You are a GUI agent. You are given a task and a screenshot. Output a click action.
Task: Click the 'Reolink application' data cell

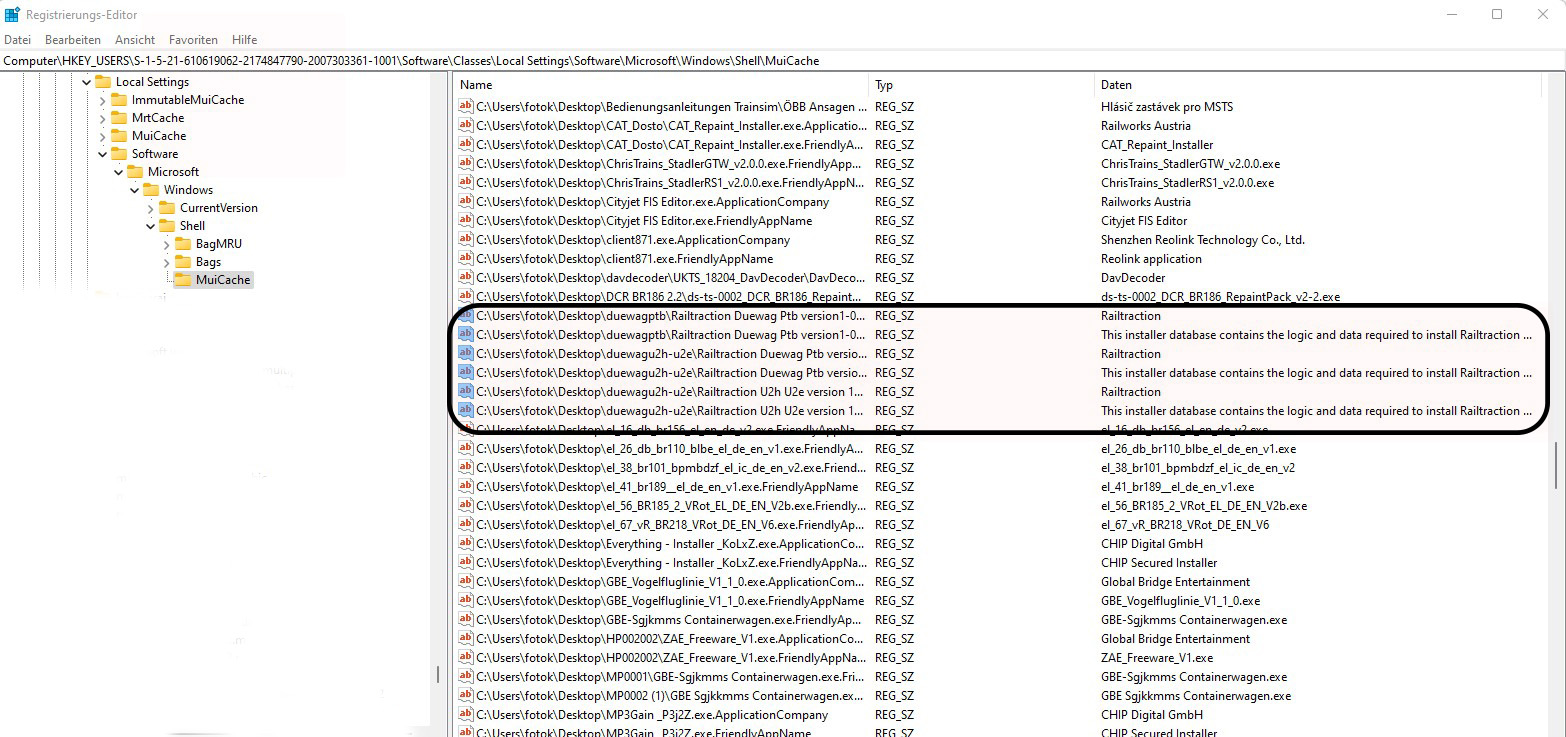click(x=1151, y=259)
